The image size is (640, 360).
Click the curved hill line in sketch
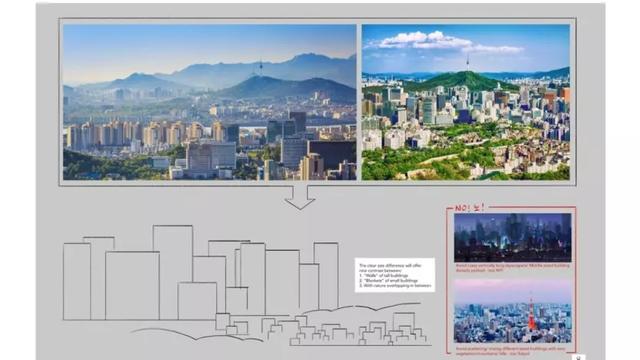coord(197,334)
